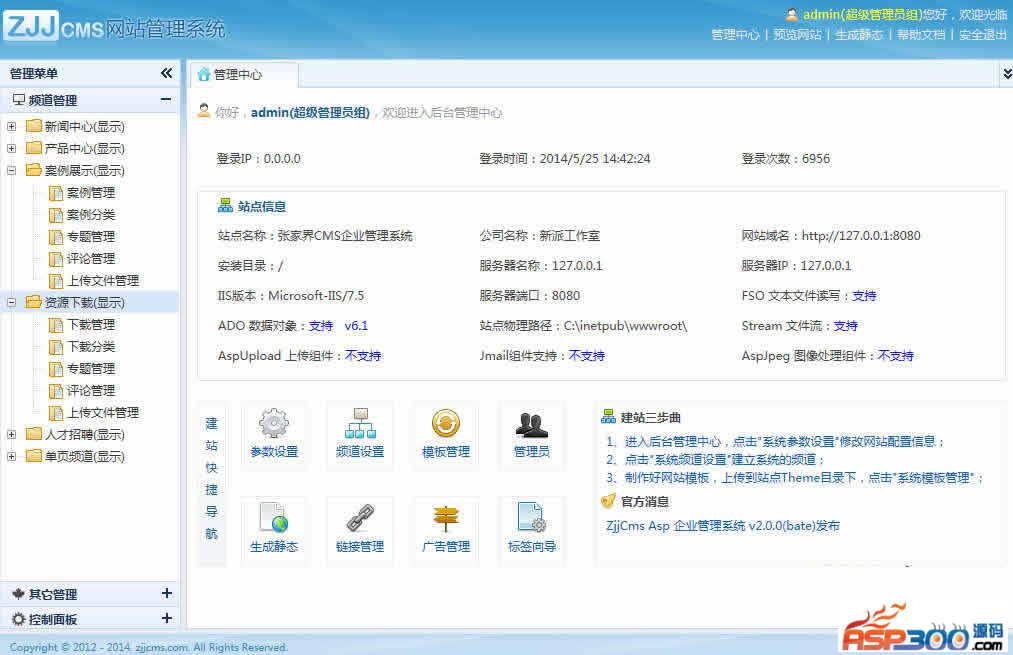Select 评论管理 under 资源下载

90,390
